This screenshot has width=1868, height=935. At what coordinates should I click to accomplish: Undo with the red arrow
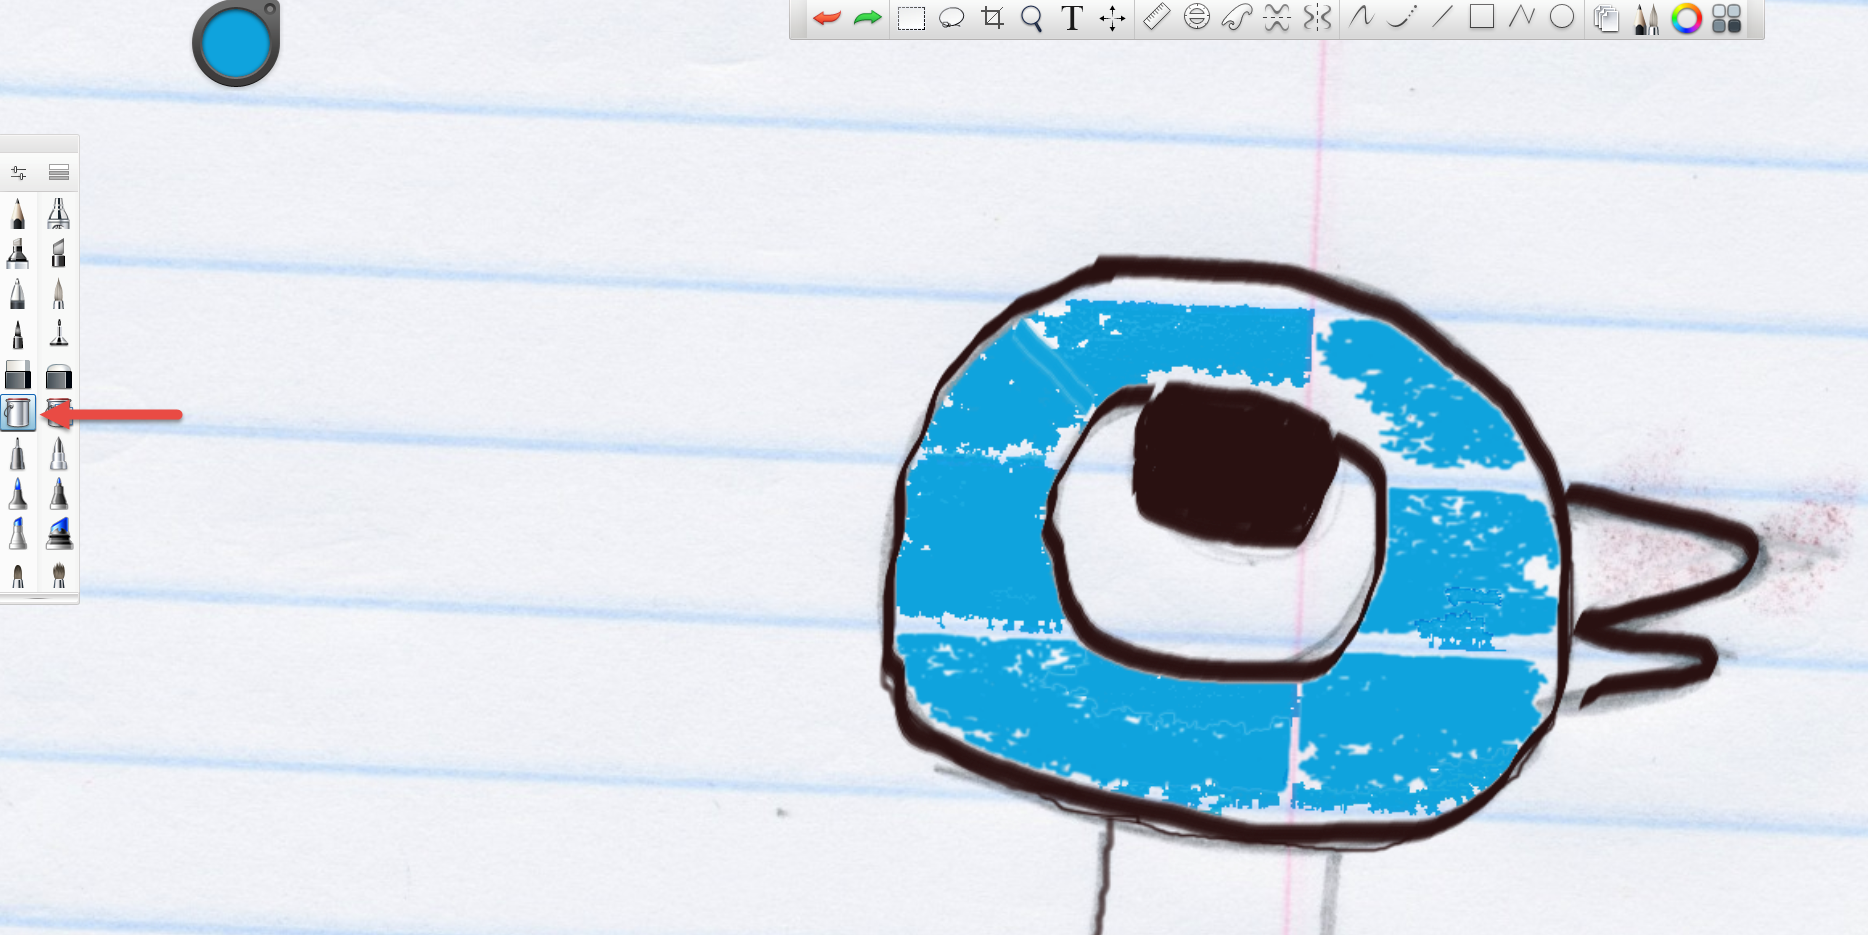point(827,18)
